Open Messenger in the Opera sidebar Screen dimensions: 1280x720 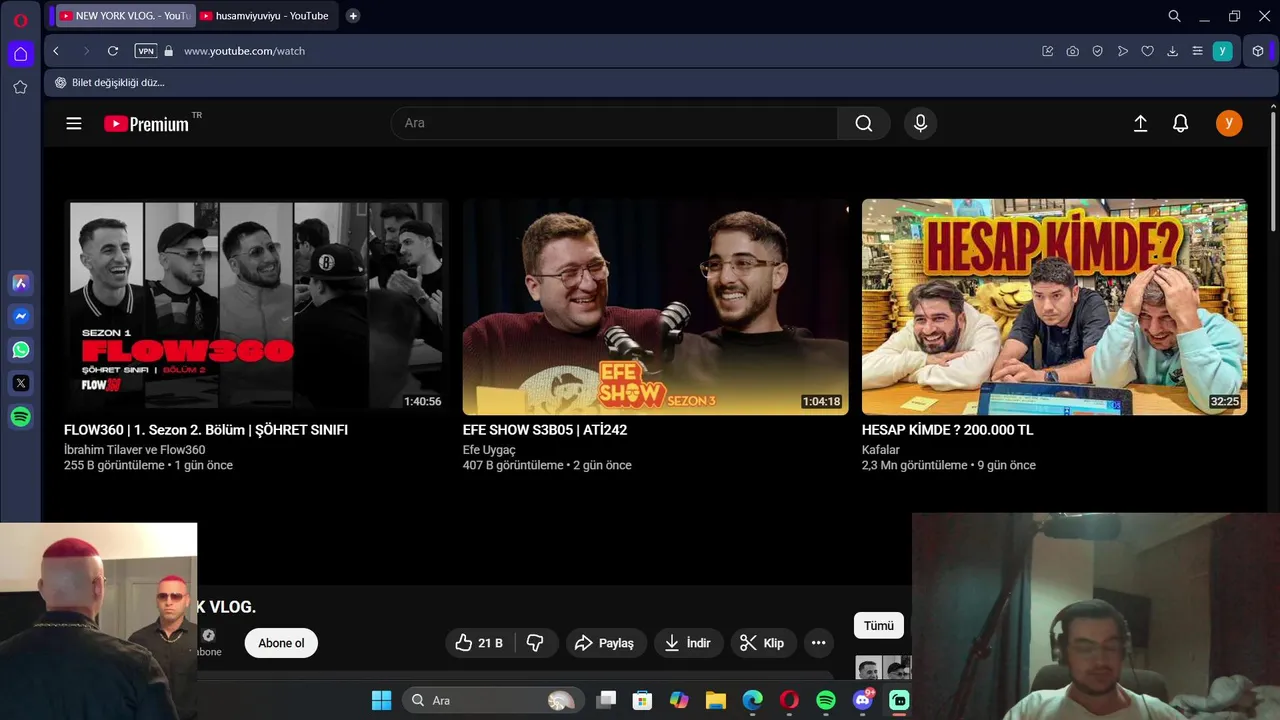point(20,316)
